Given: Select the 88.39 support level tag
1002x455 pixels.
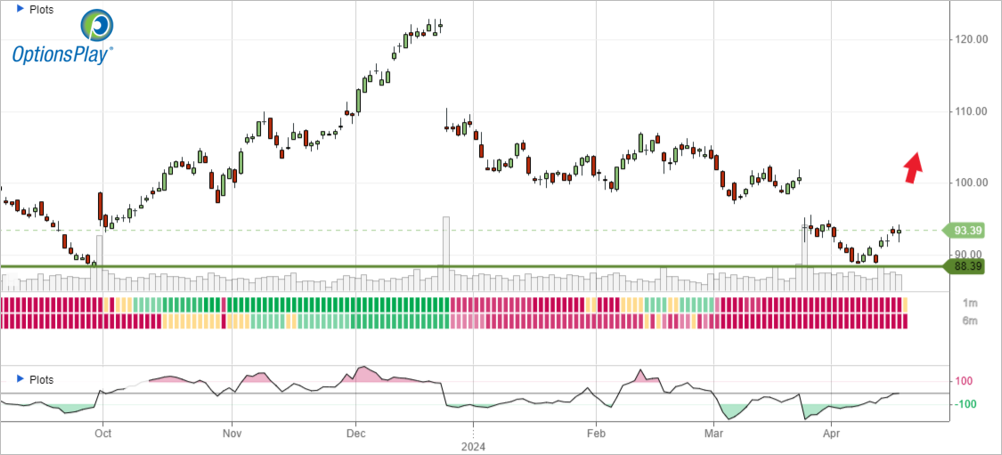Looking at the screenshot, I should 965,266.
